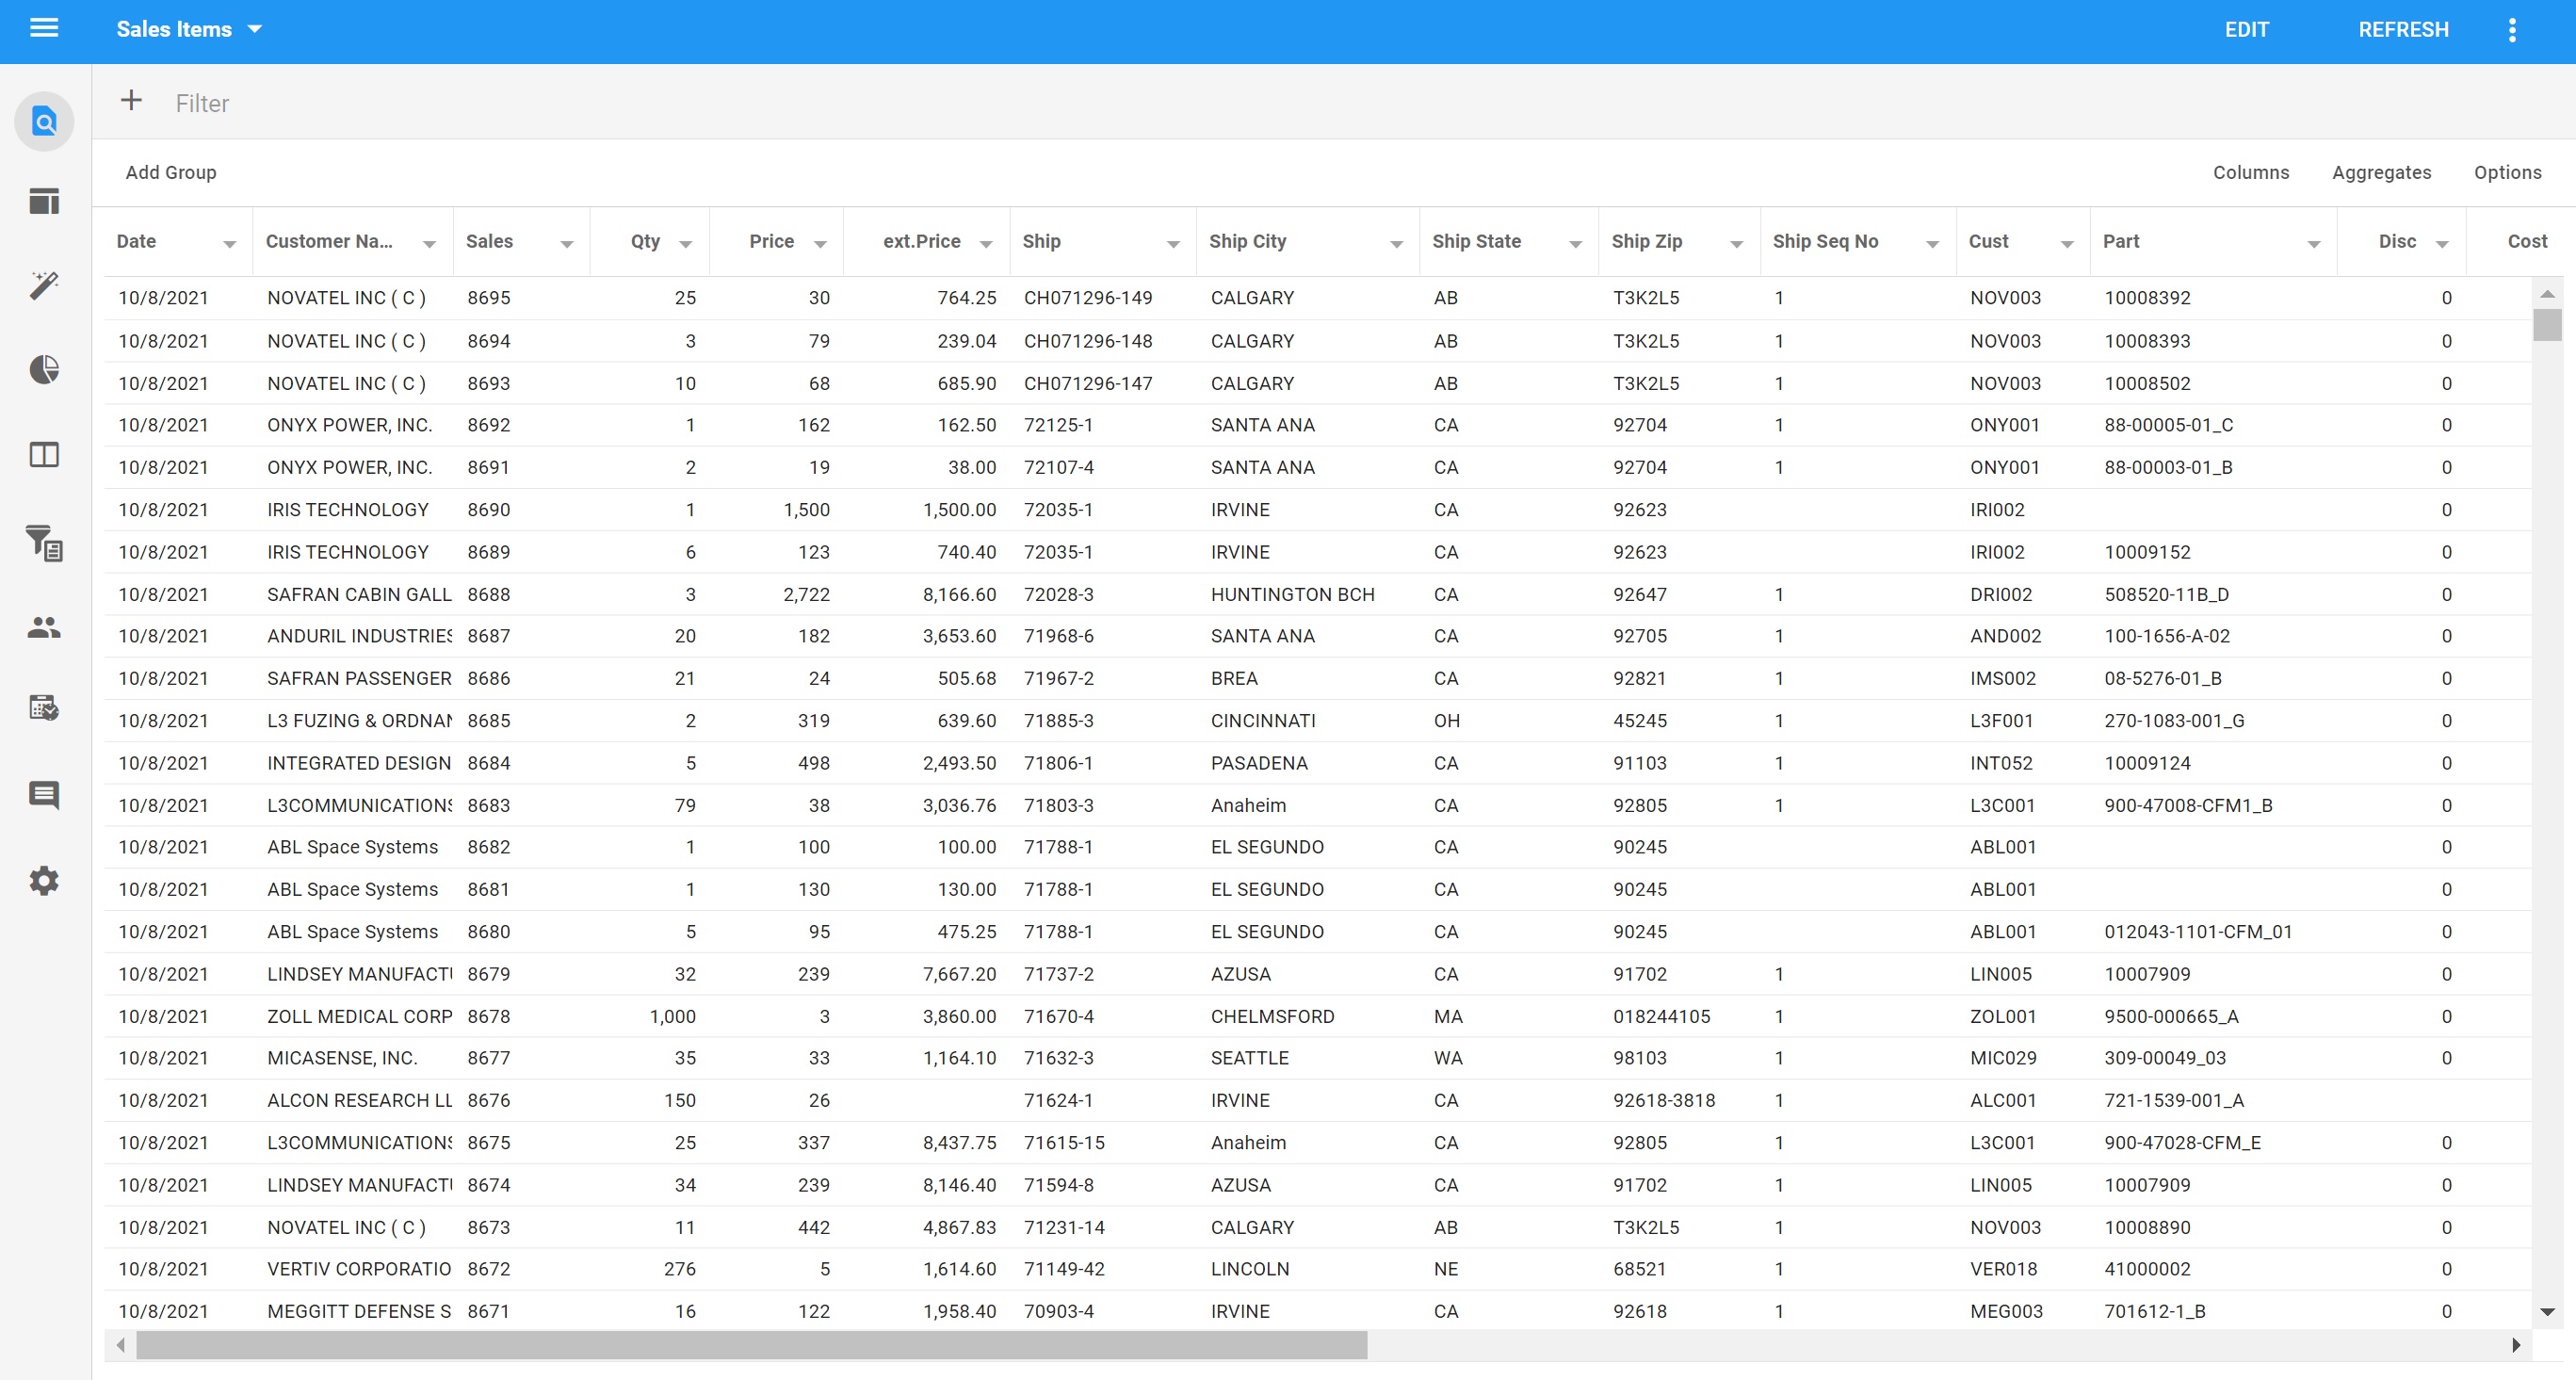2576x1380 pixels.
Task: Click the search query sidebar icon
Action: [44, 122]
